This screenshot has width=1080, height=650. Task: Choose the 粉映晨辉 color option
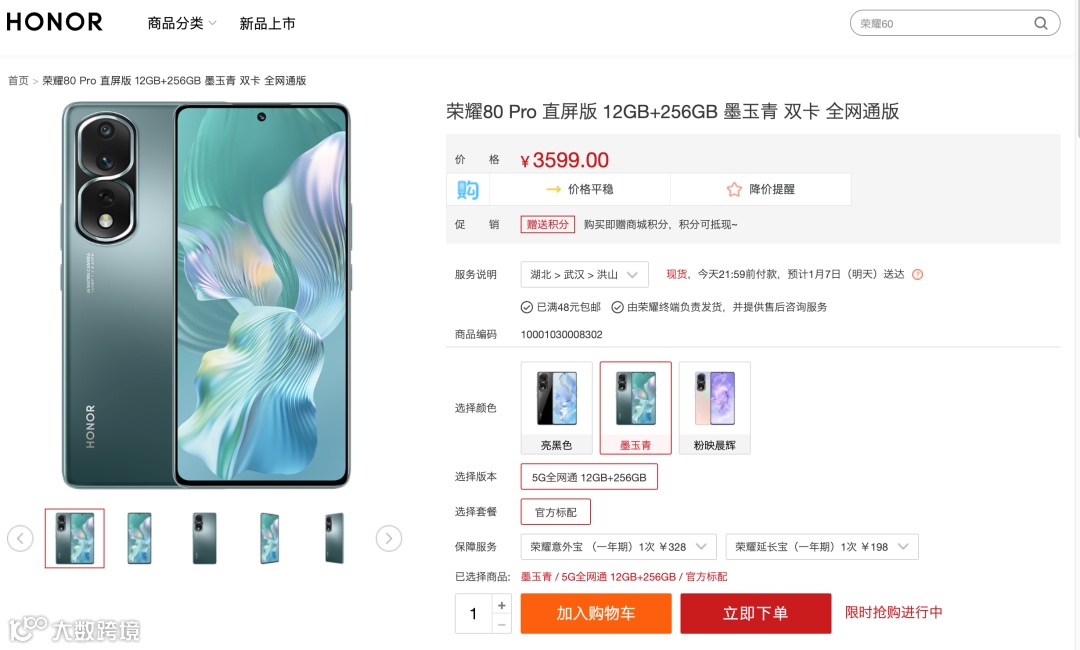pyautogui.click(x=714, y=408)
